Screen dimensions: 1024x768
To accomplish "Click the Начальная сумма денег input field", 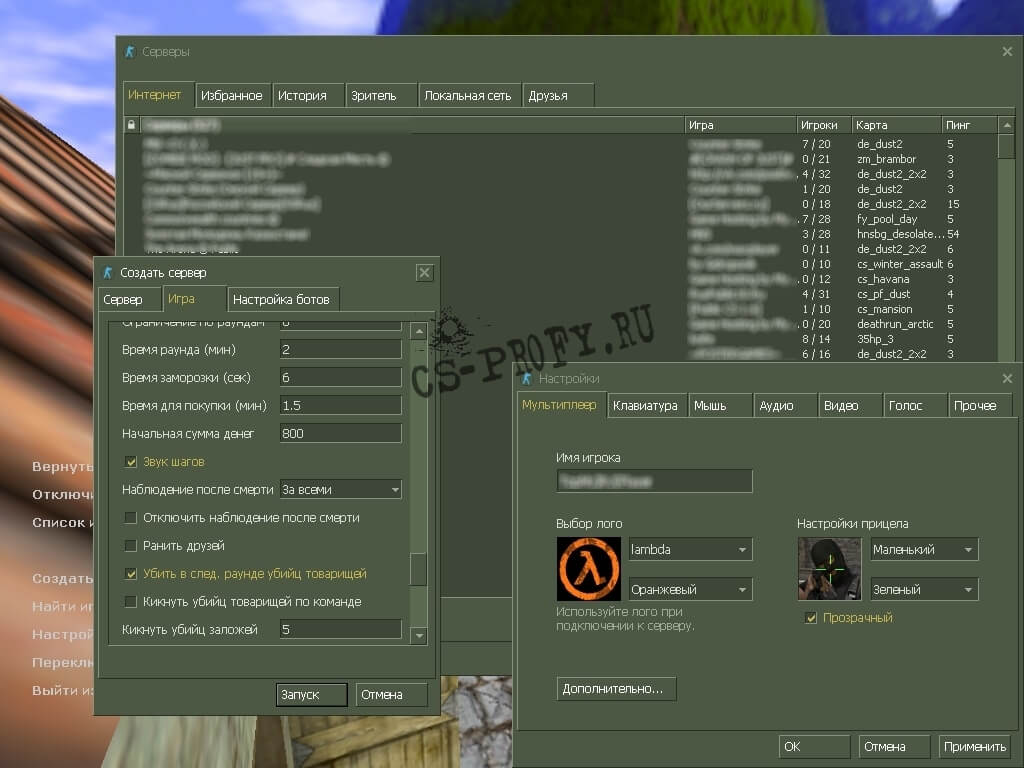I will 340,433.
